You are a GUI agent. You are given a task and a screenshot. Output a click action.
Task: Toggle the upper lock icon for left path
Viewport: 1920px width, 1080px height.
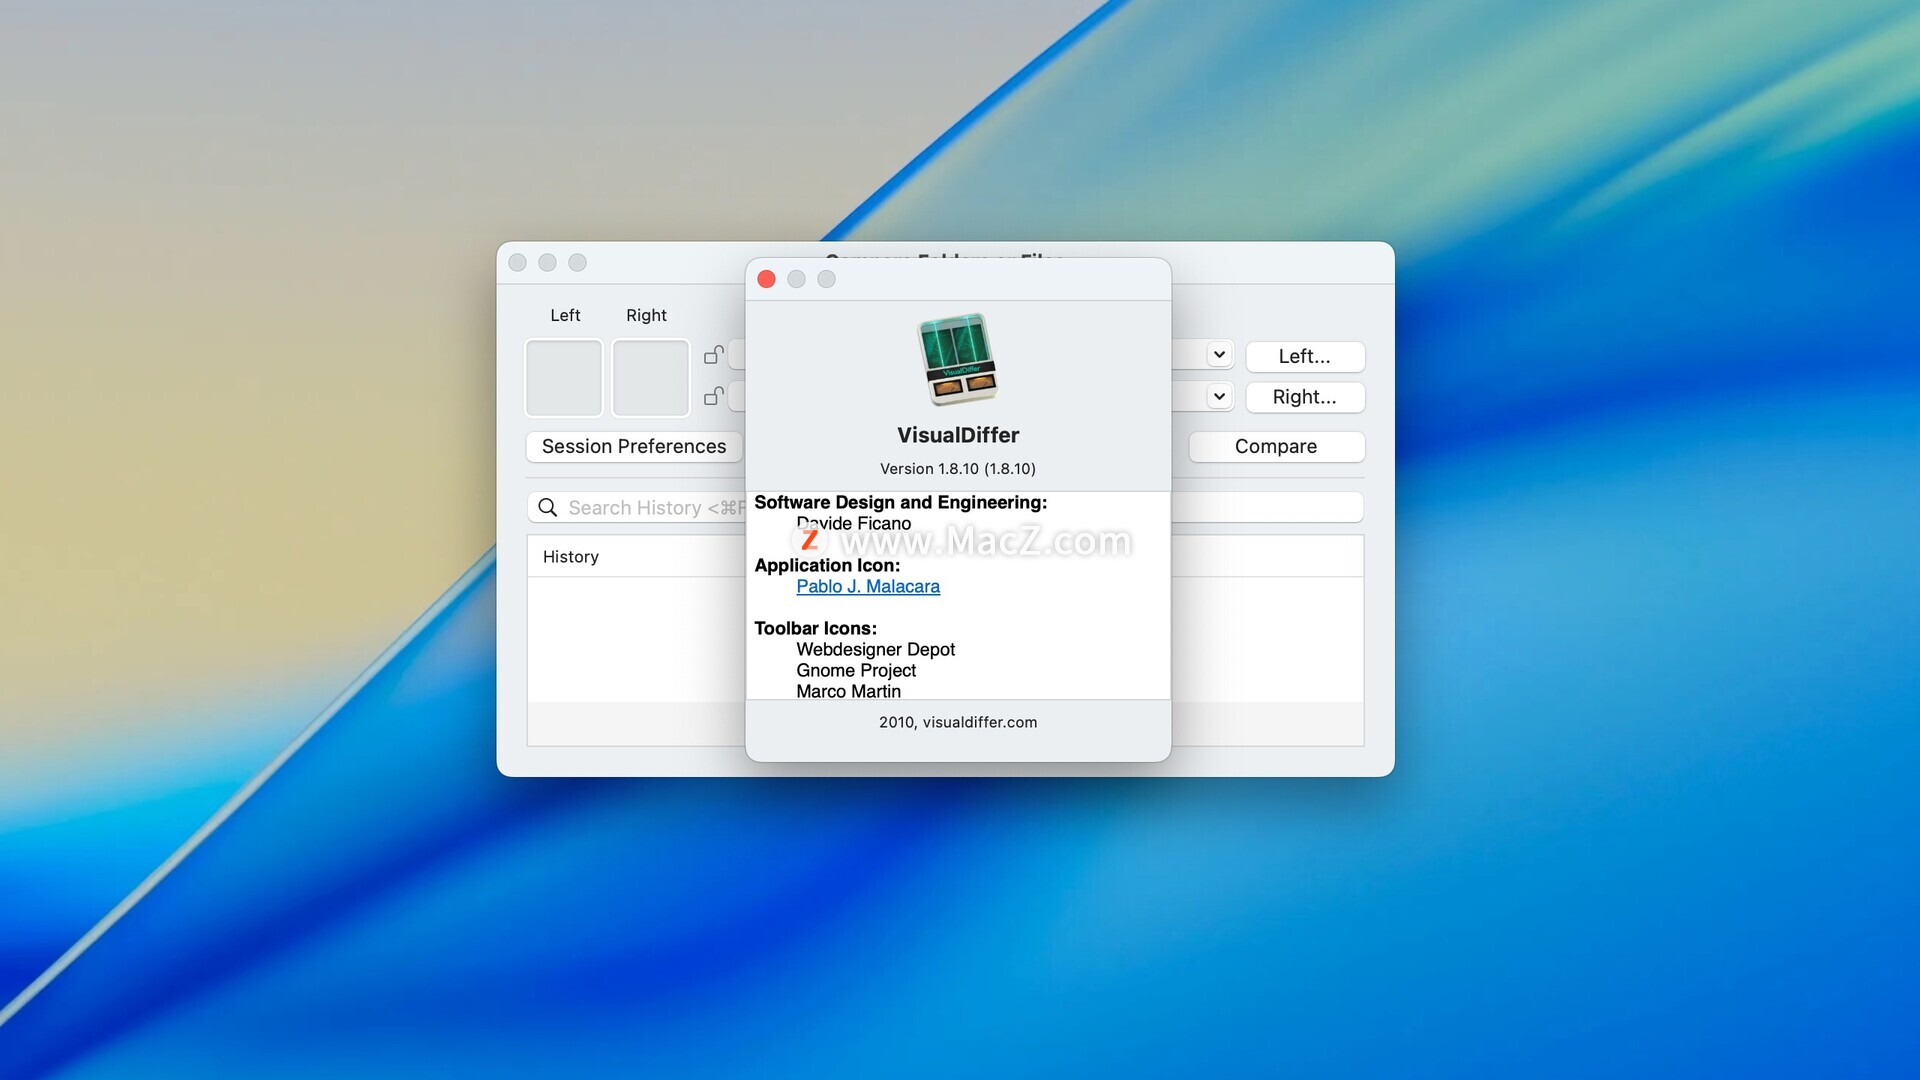click(x=714, y=355)
